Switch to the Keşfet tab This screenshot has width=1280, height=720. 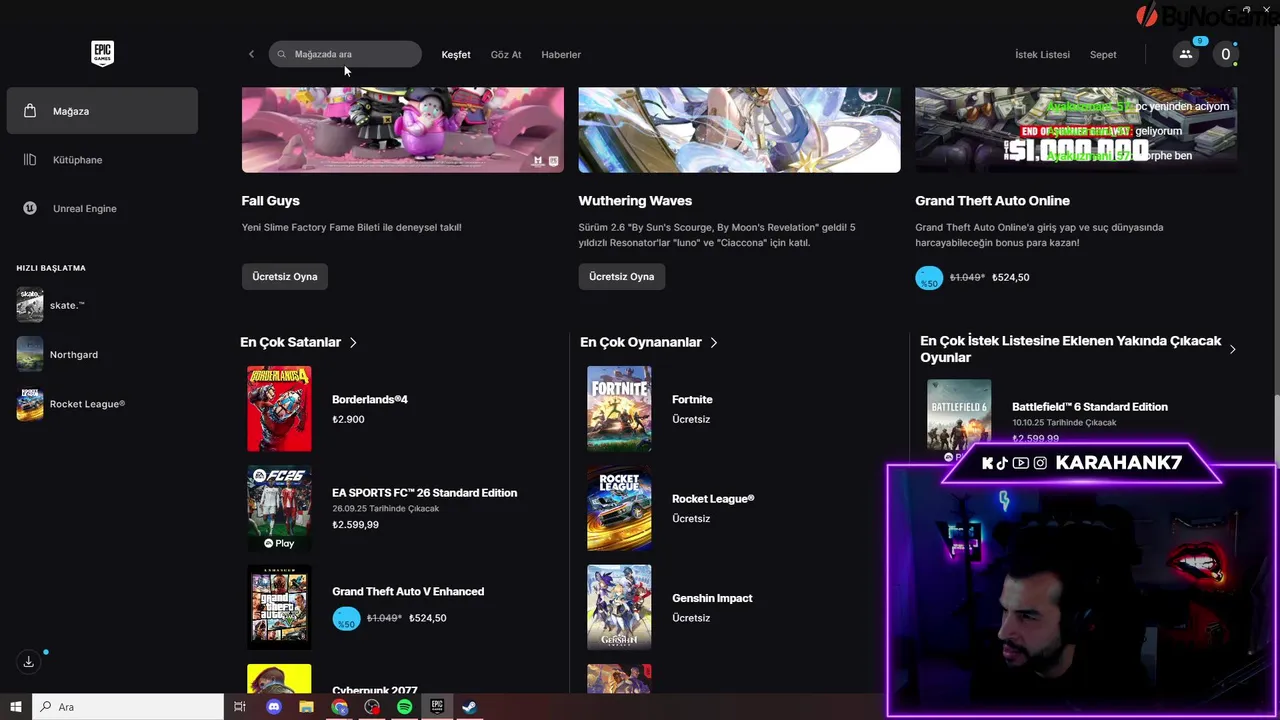pyautogui.click(x=456, y=54)
